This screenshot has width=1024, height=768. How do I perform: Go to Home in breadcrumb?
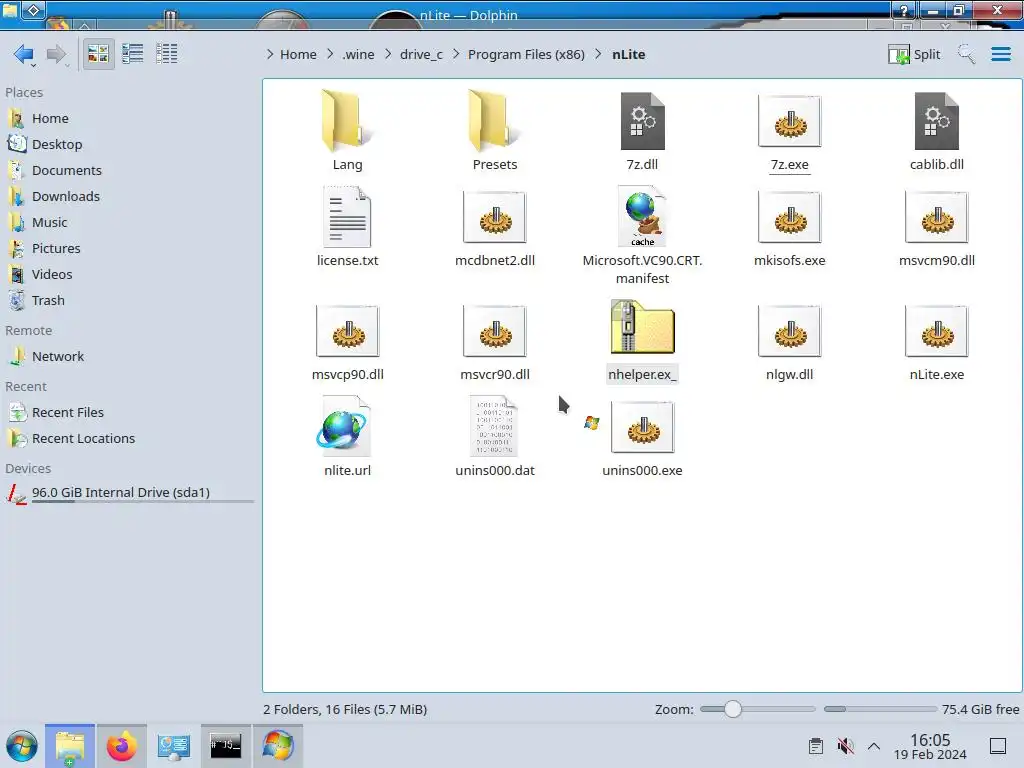[x=298, y=54]
